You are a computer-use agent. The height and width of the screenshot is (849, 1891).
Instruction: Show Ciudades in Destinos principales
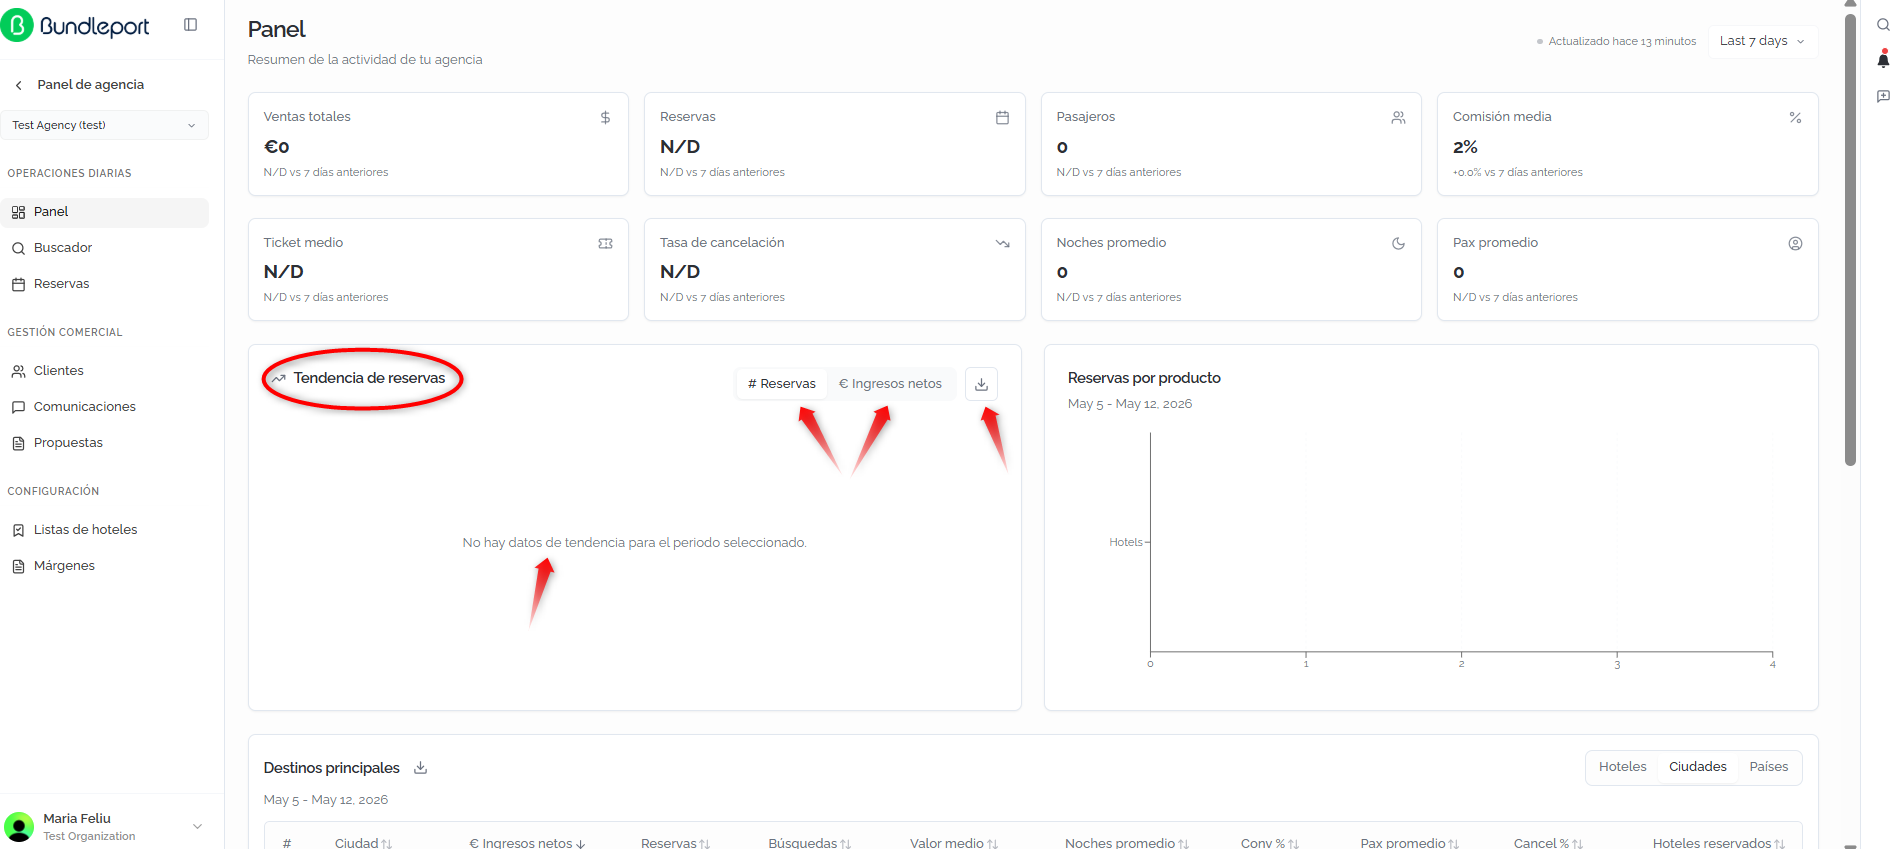tap(1697, 767)
